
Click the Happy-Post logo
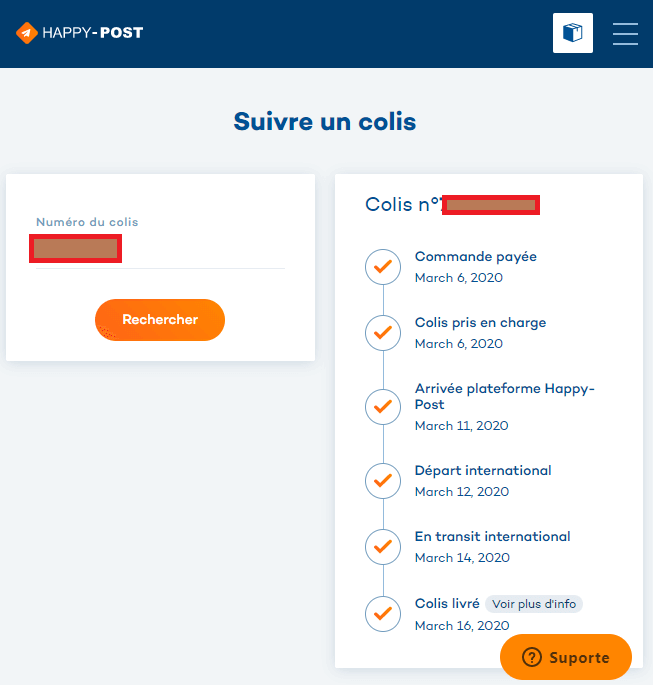point(80,33)
